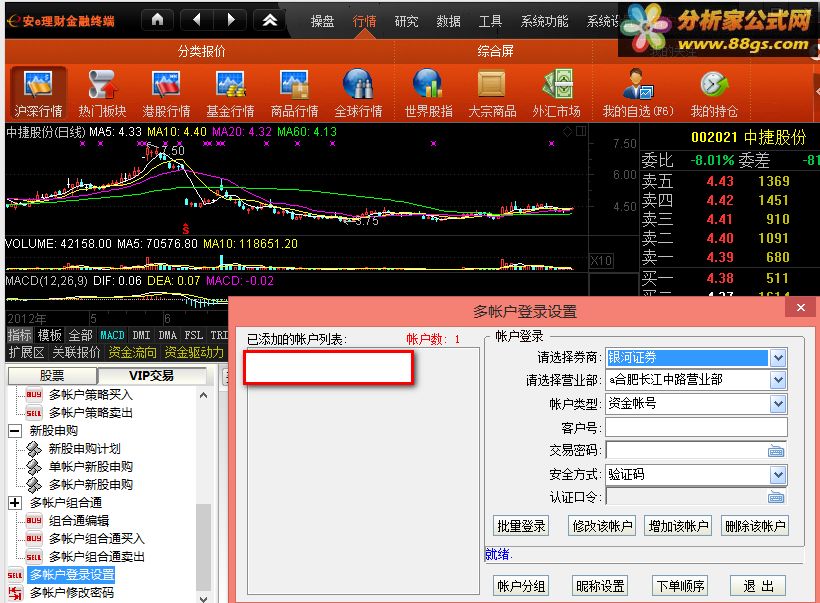Expand the 多帐户组合通 tree node
Screen dimensions: 820x603
(15, 503)
